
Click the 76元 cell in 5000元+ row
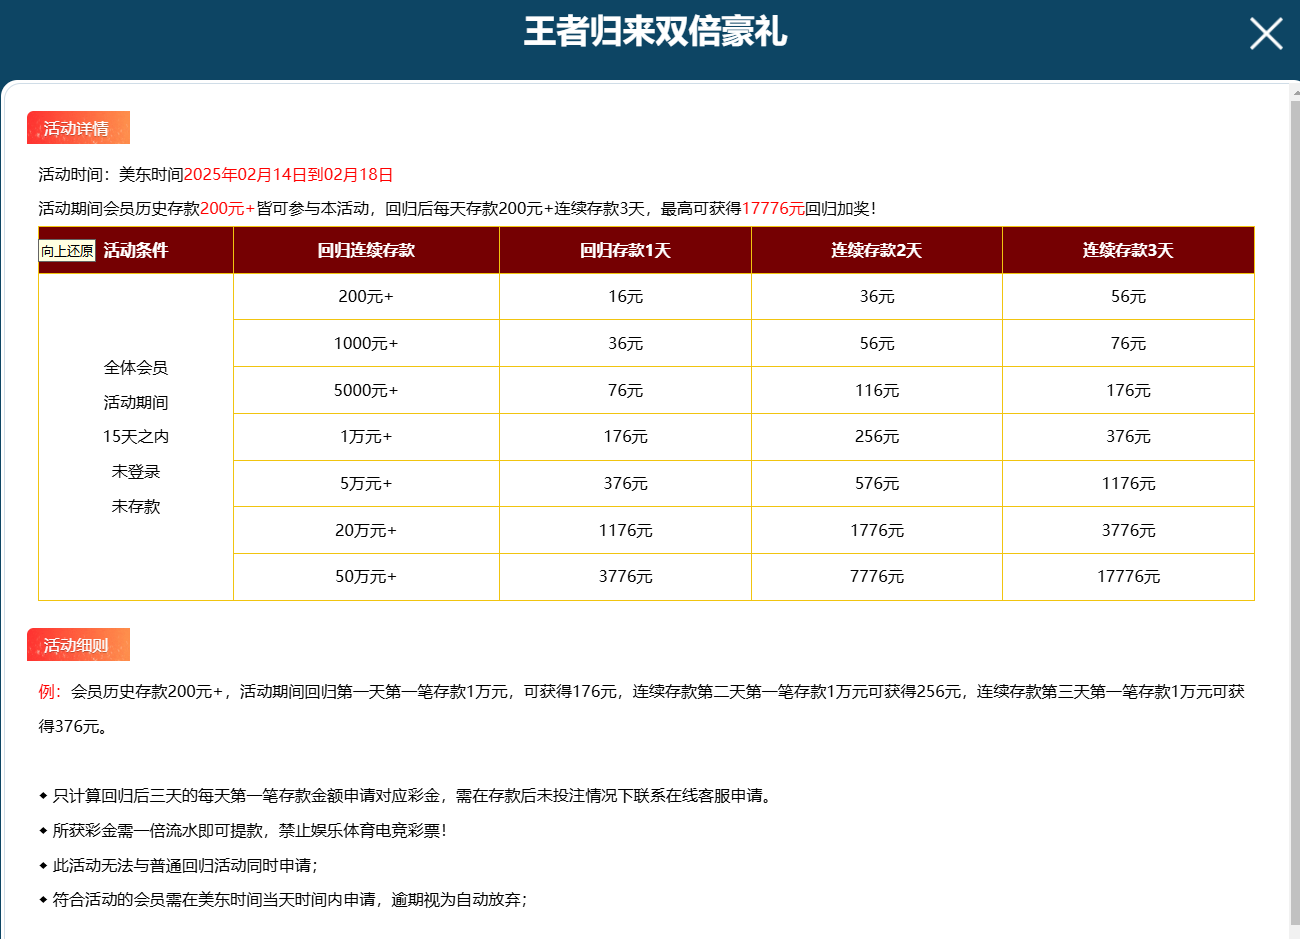point(625,390)
